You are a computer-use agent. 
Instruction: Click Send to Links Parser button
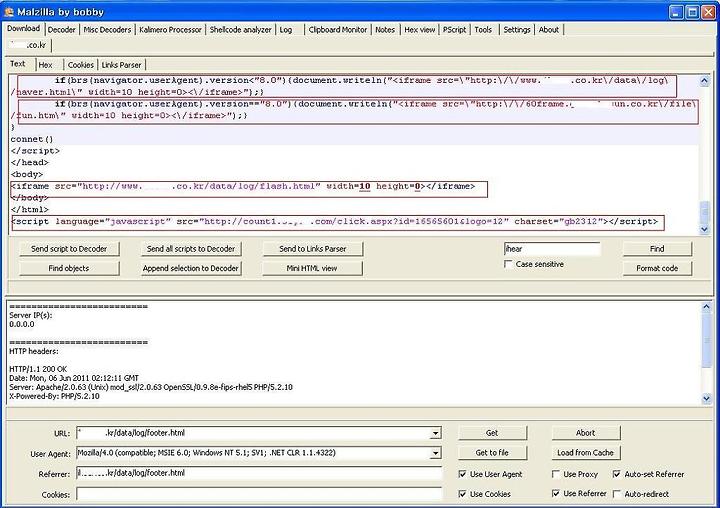313,249
